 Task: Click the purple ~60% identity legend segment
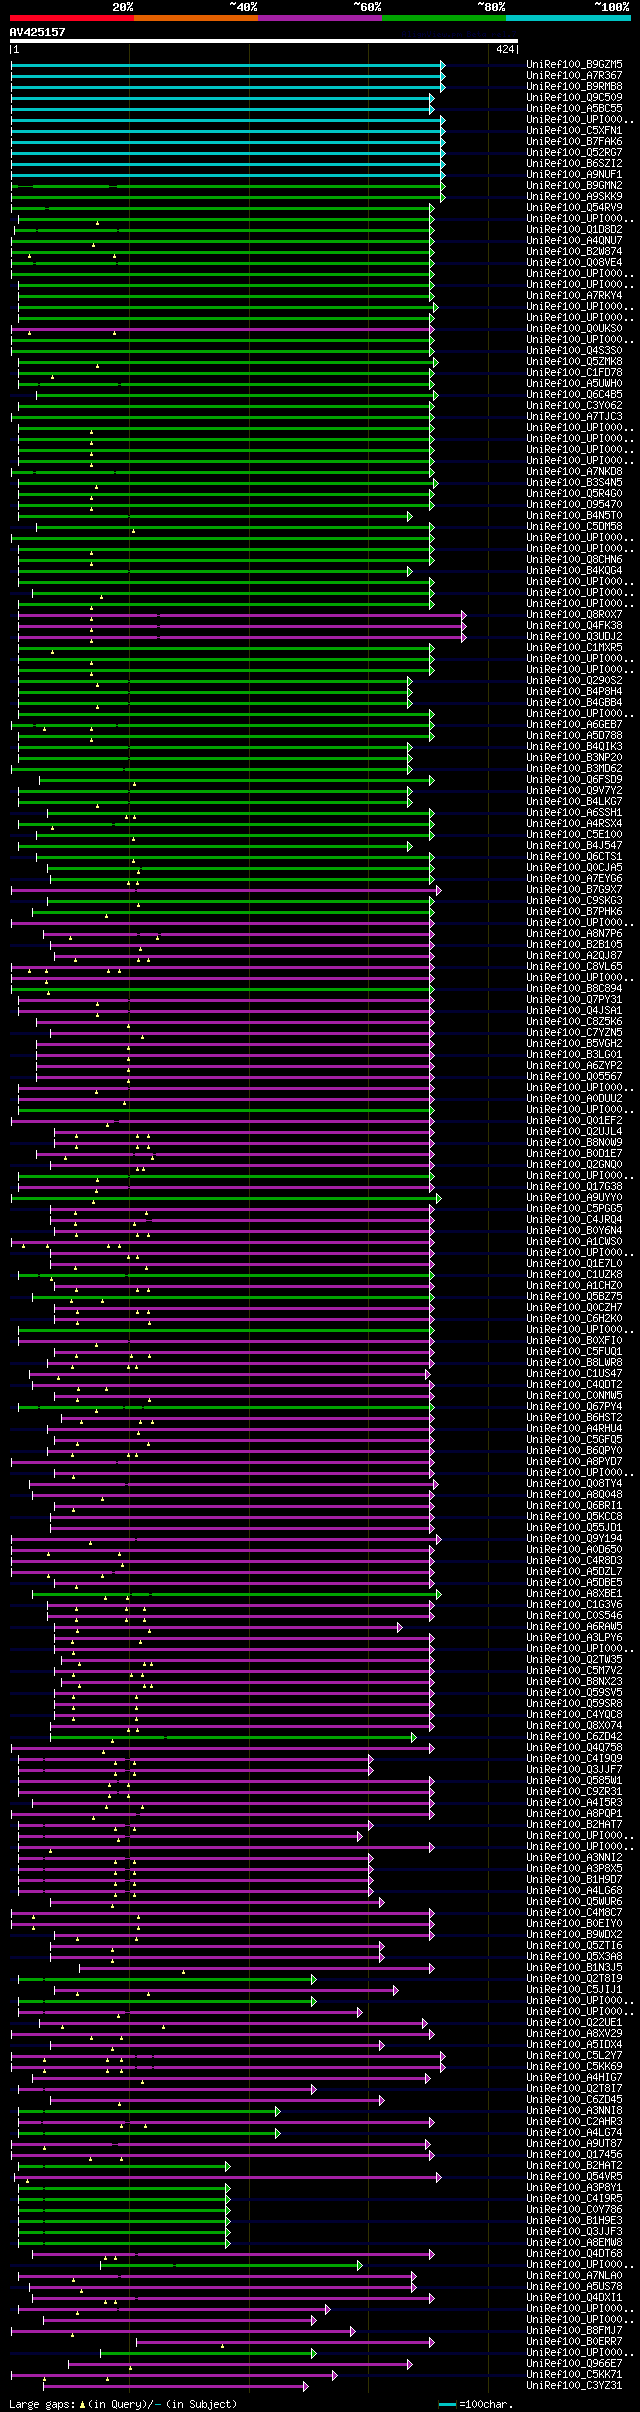(x=319, y=18)
